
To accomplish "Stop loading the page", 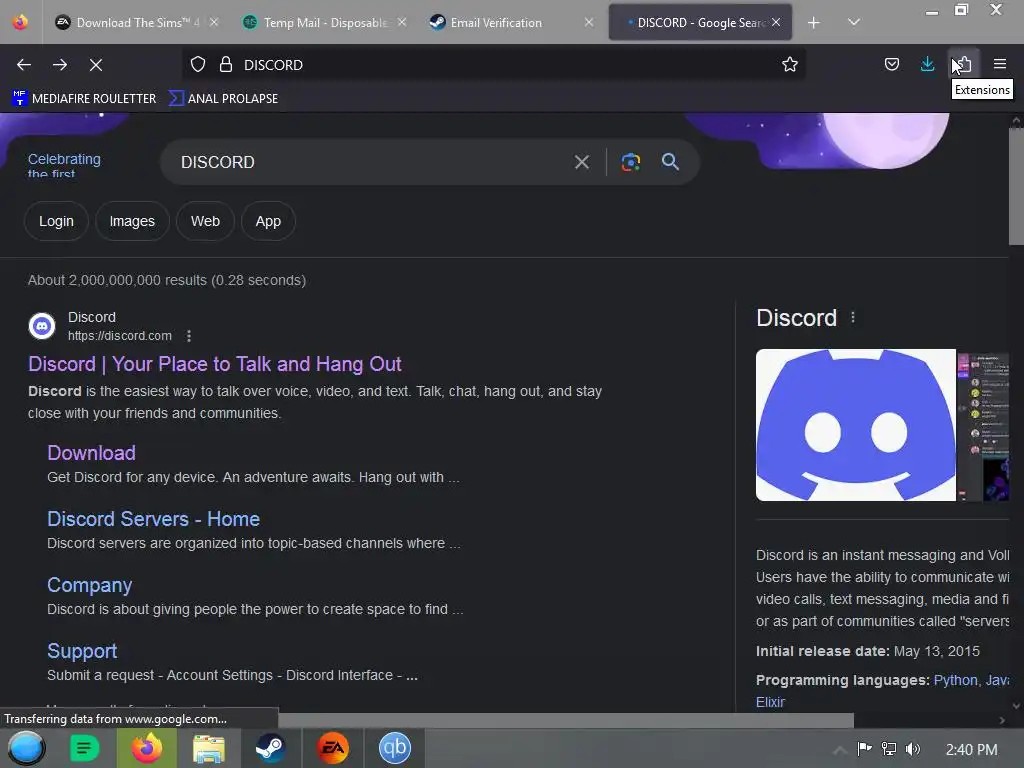I will pyautogui.click(x=96, y=65).
